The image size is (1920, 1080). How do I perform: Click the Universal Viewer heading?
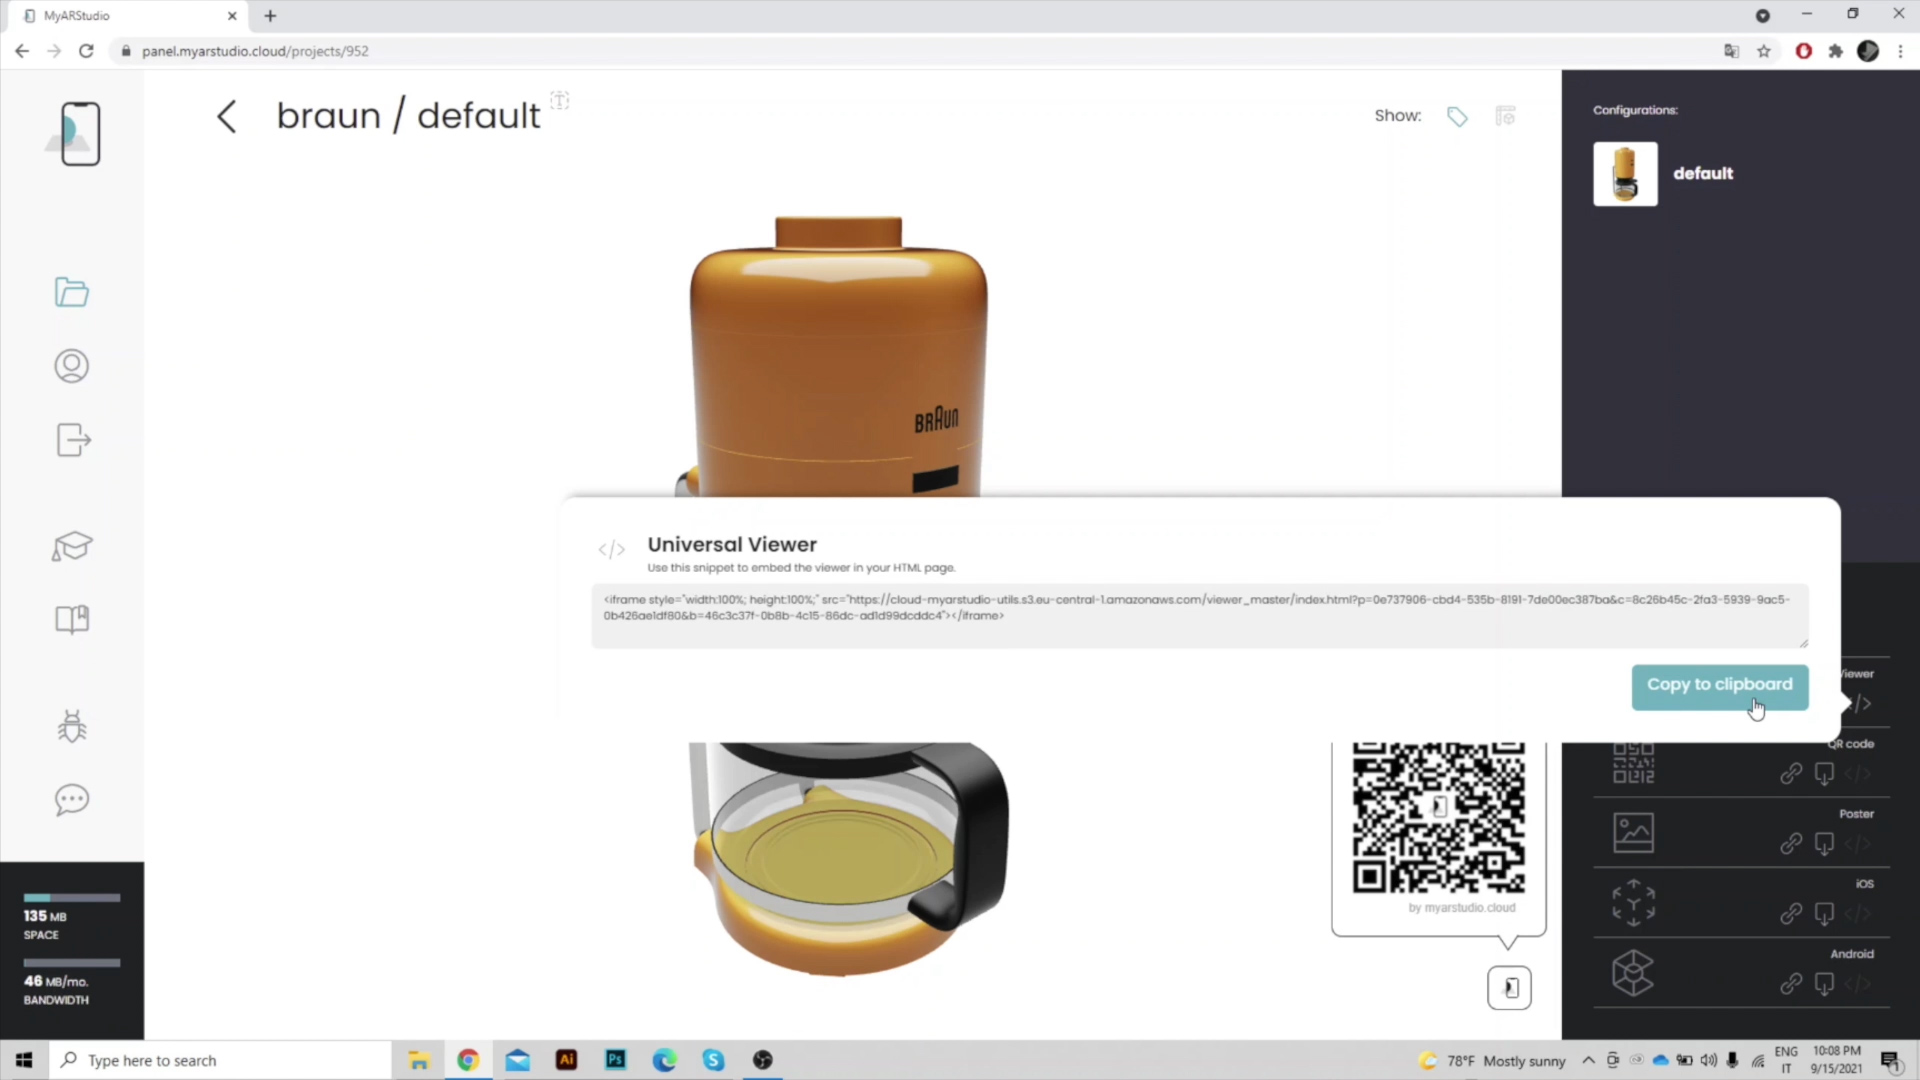tap(732, 545)
